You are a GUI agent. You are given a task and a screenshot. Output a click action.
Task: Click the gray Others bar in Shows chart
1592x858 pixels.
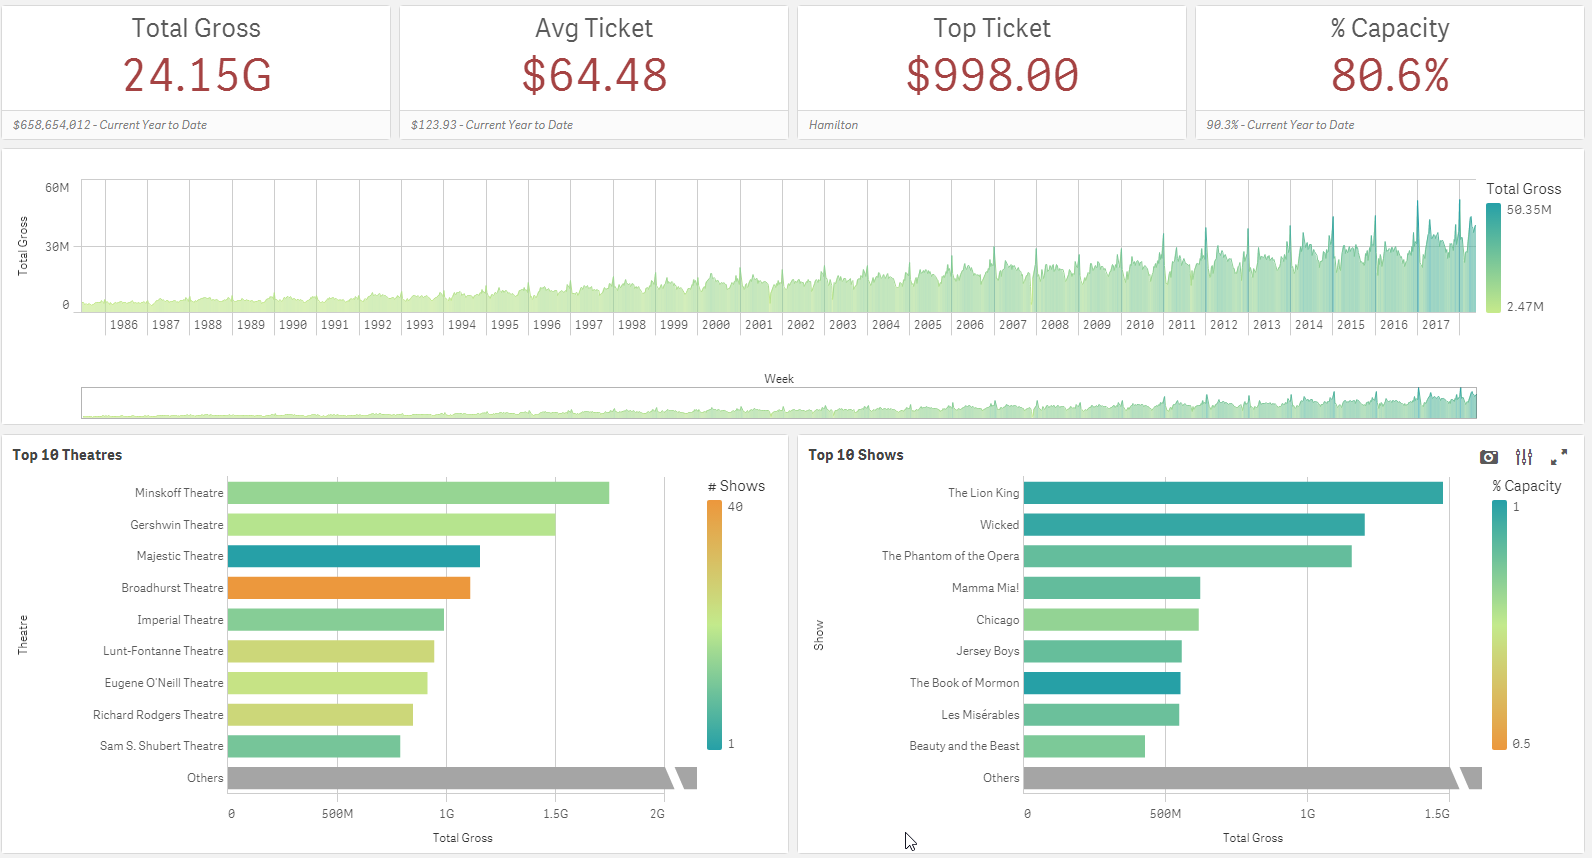coord(1253,778)
